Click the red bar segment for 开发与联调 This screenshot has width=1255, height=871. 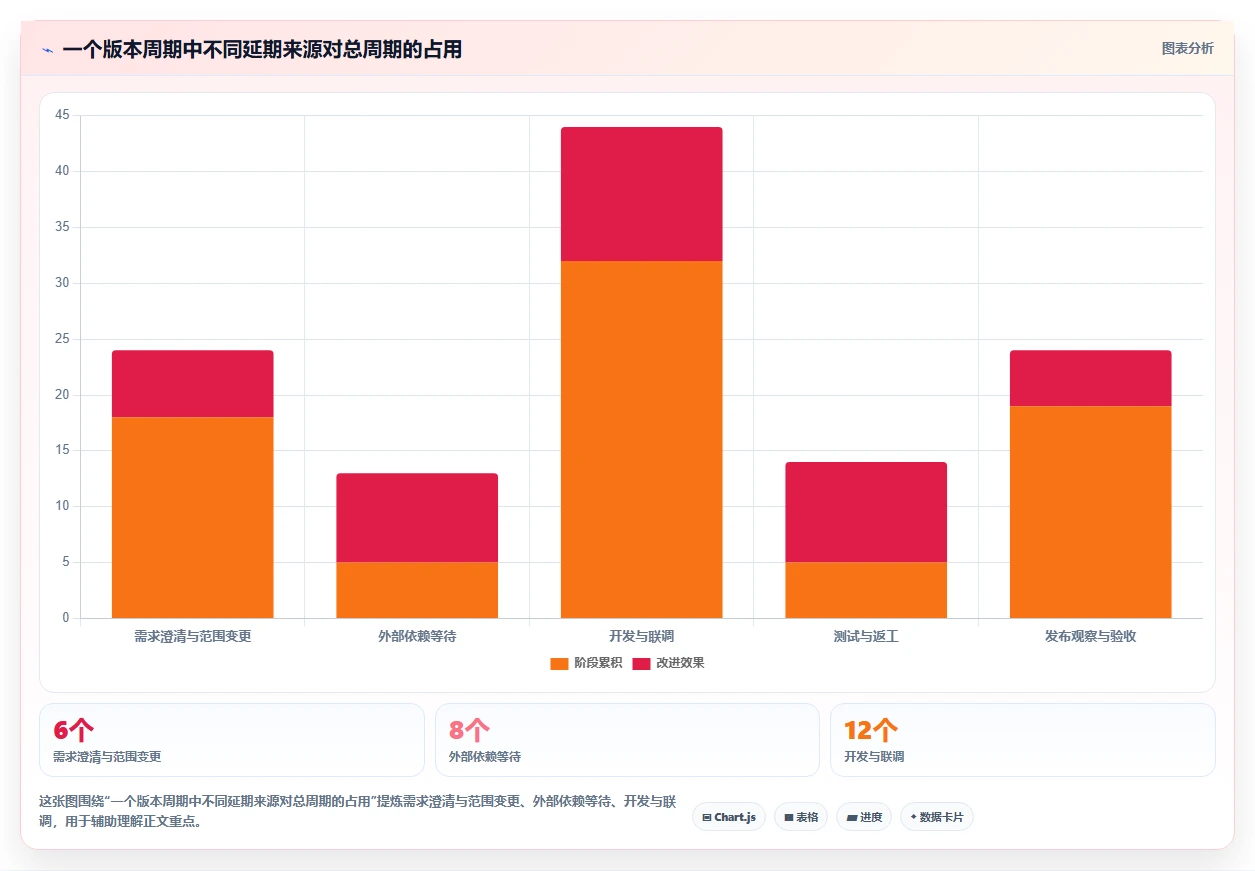[642, 194]
